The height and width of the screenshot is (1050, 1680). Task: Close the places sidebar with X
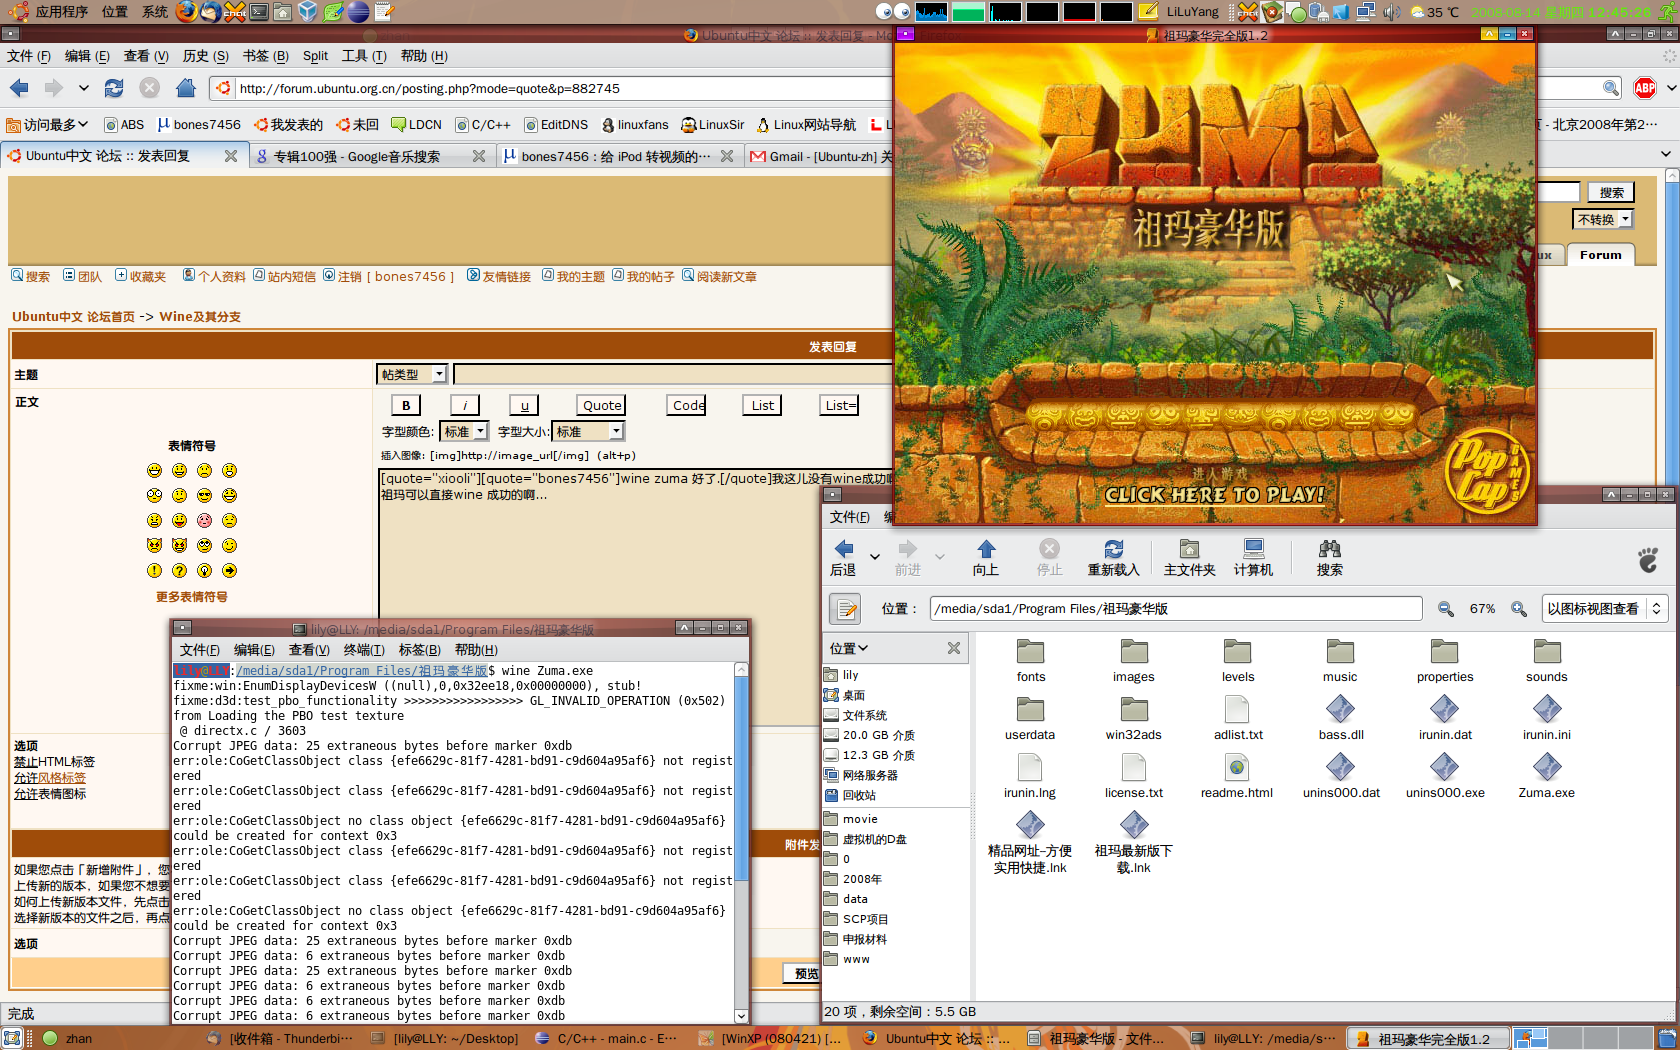(954, 648)
